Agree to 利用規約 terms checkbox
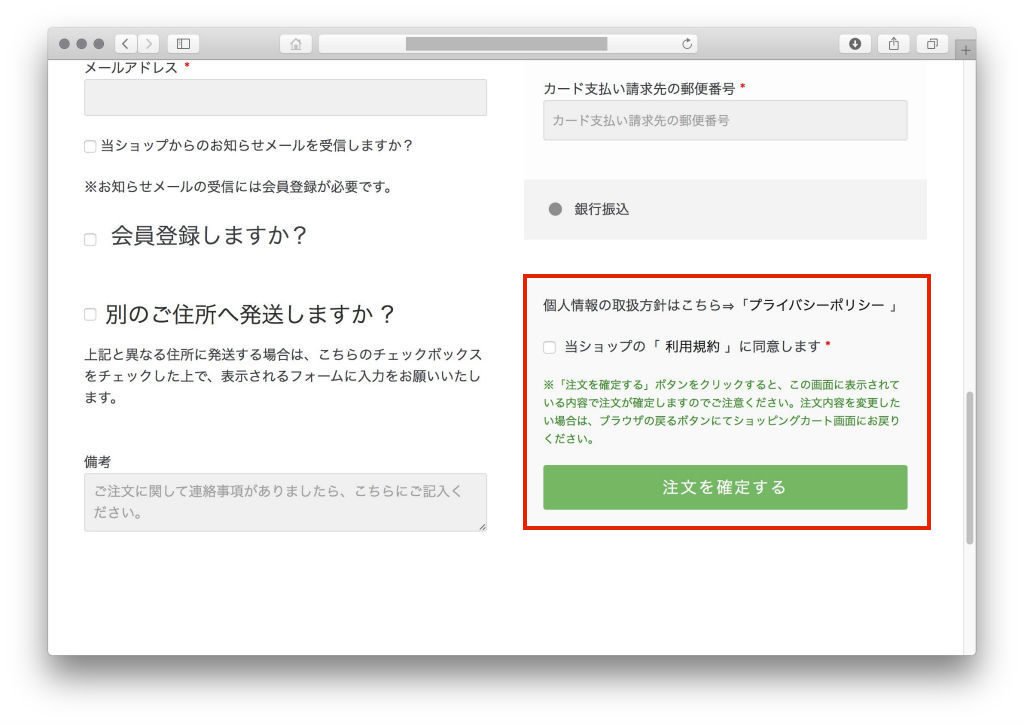The image size is (1024, 724). click(x=549, y=347)
